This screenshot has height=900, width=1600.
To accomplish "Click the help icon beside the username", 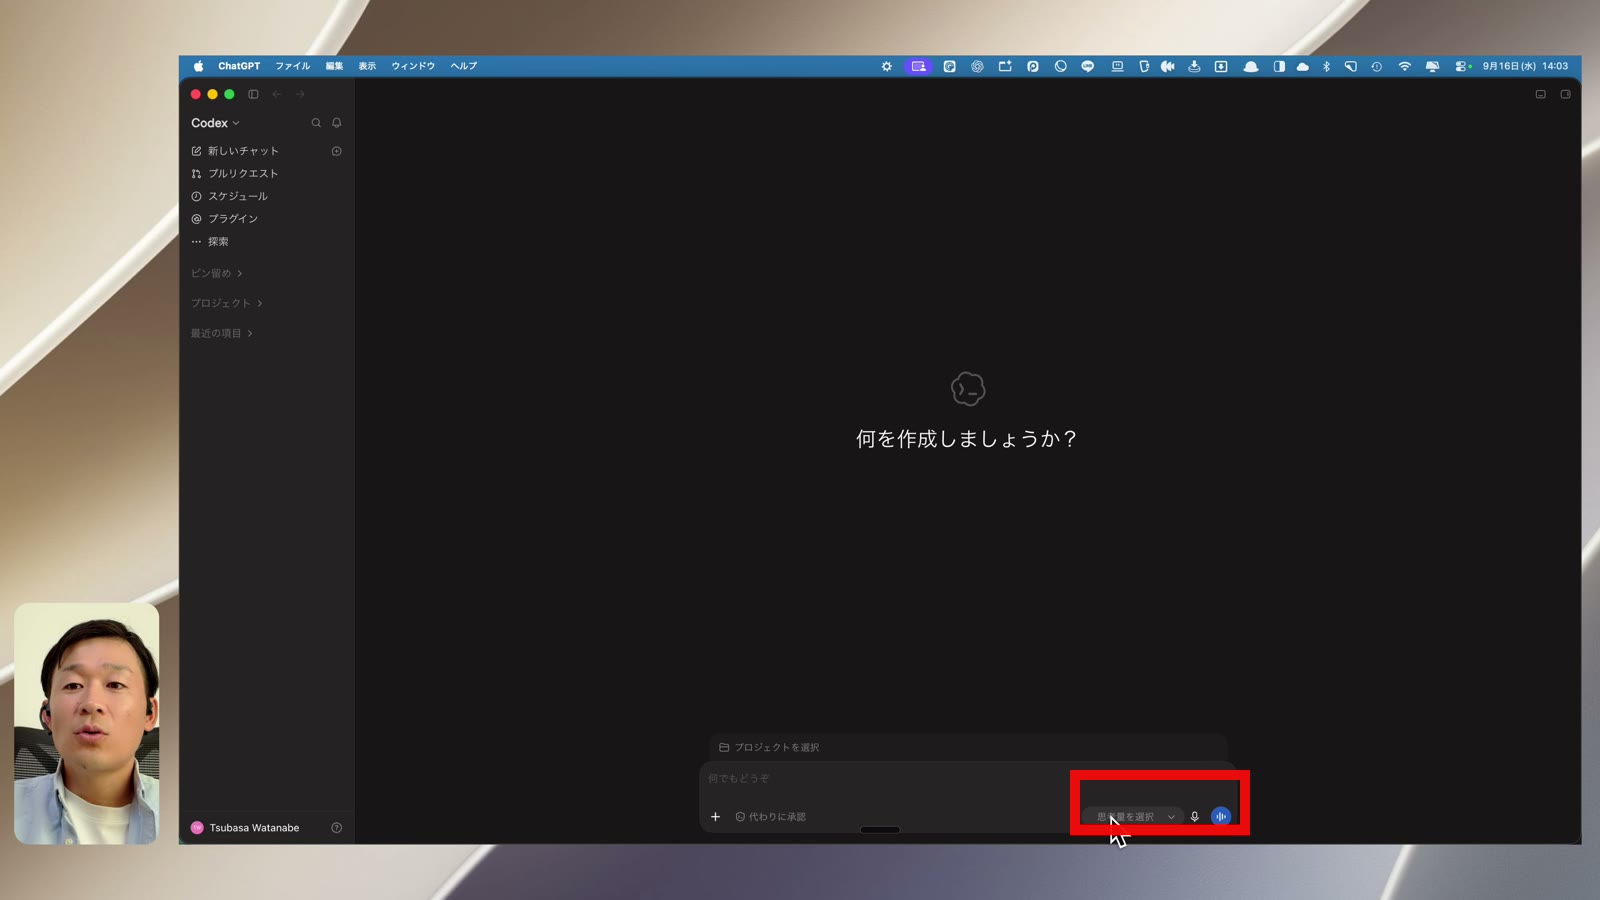I will click(x=337, y=828).
